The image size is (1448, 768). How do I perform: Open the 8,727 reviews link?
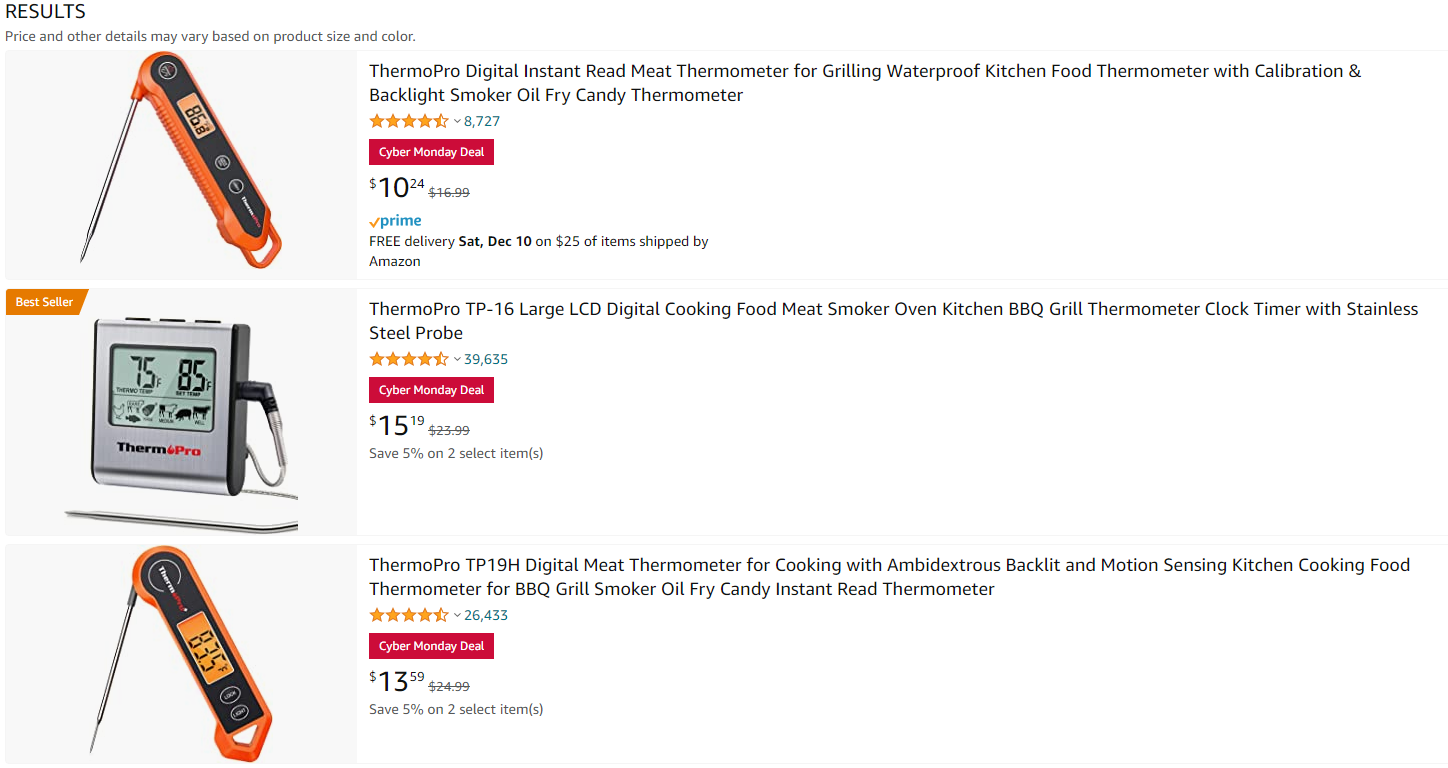[x=482, y=121]
